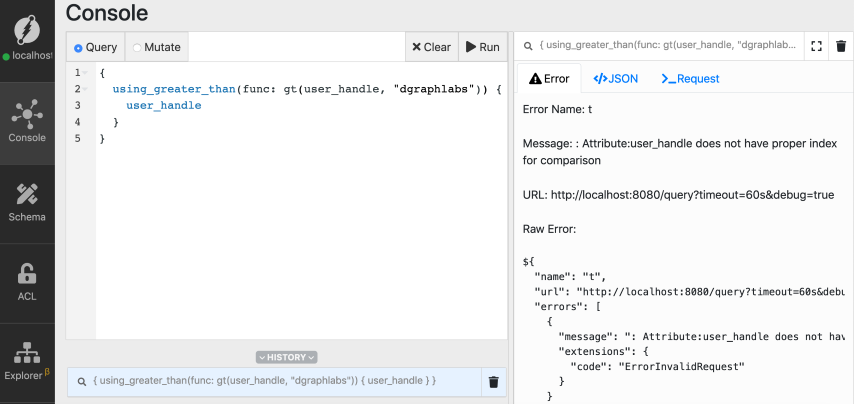Fold code block at line 1
This screenshot has width=854, height=404.
87,73
